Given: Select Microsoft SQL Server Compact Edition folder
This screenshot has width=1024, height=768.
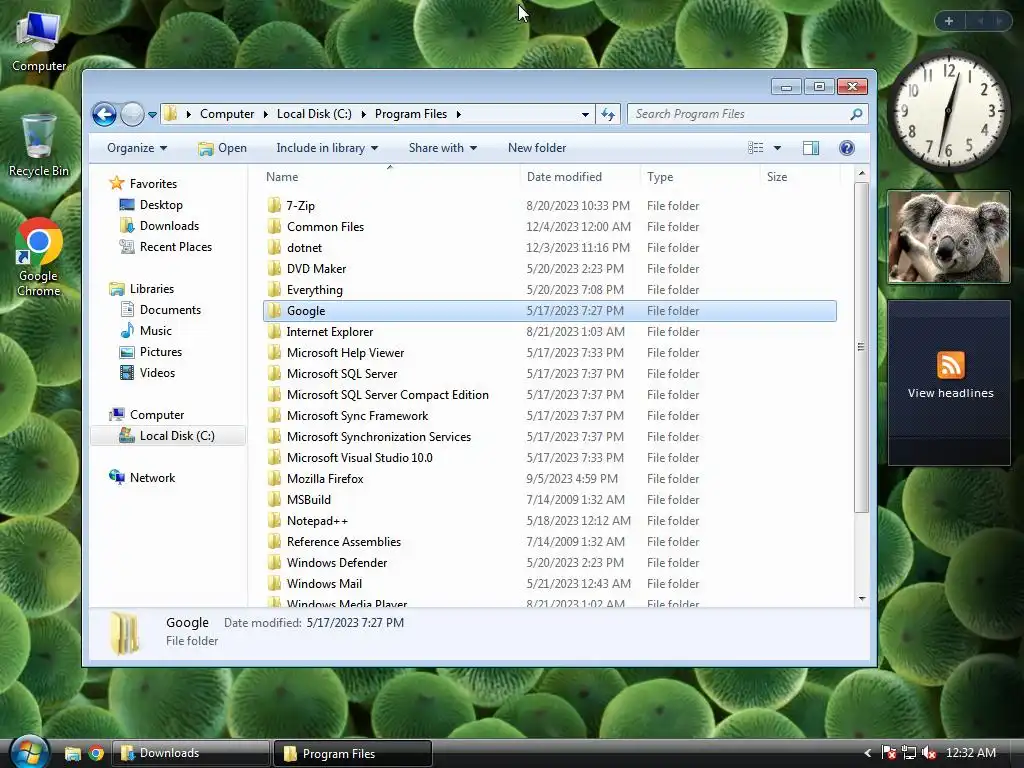Looking at the screenshot, I should coord(549,394).
